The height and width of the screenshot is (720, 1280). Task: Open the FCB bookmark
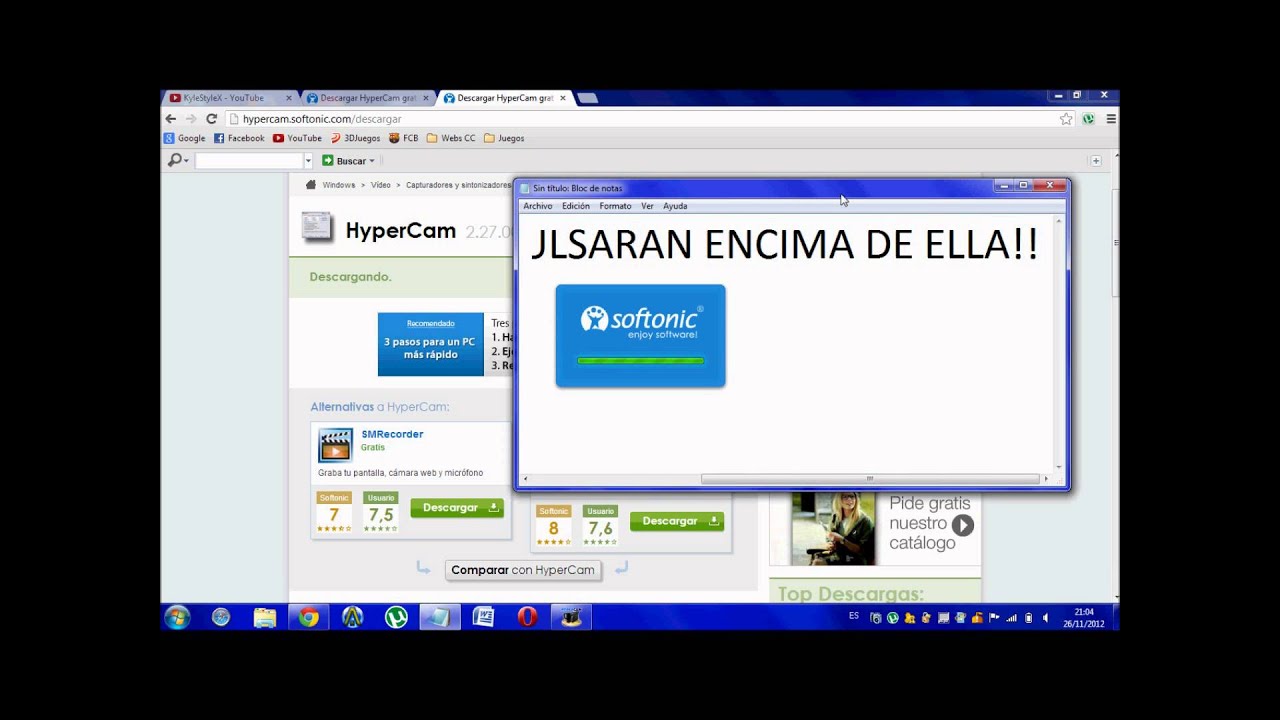[x=404, y=138]
